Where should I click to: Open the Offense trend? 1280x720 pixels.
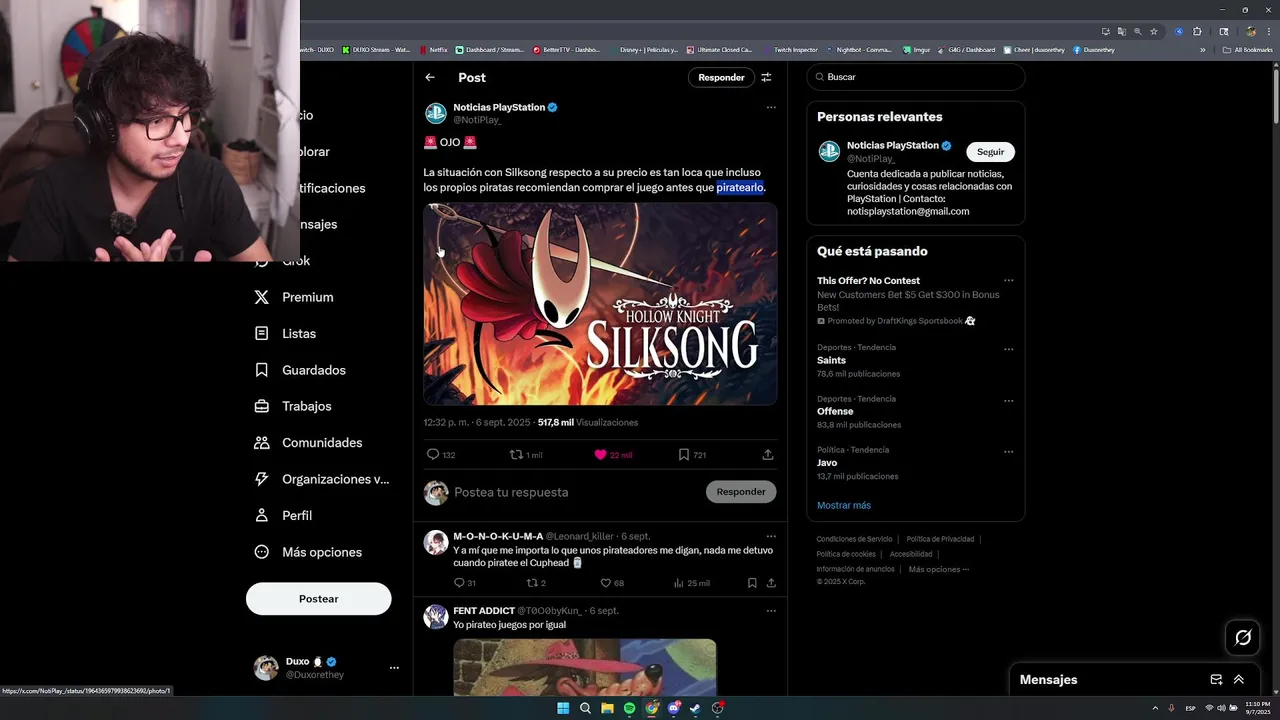coord(835,411)
